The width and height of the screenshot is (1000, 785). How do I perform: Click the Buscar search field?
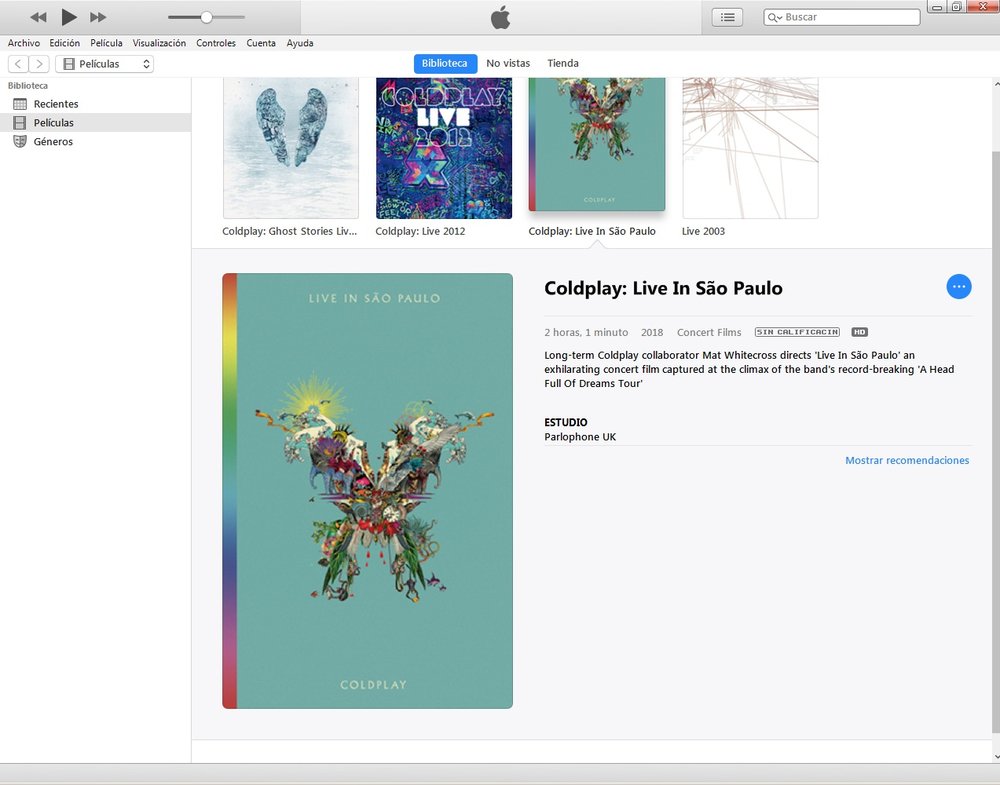click(x=842, y=17)
